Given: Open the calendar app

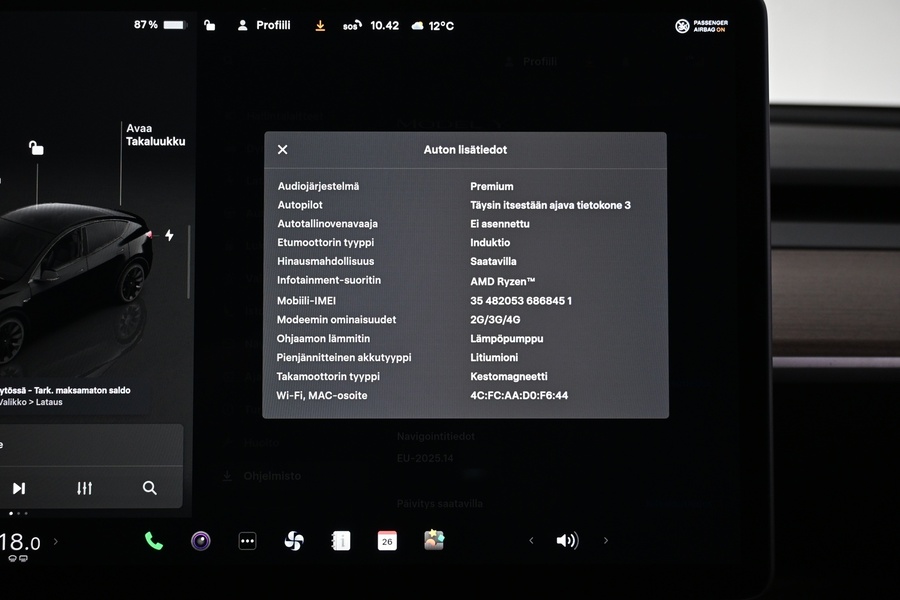Looking at the screenshot, I should click(387, 541).
